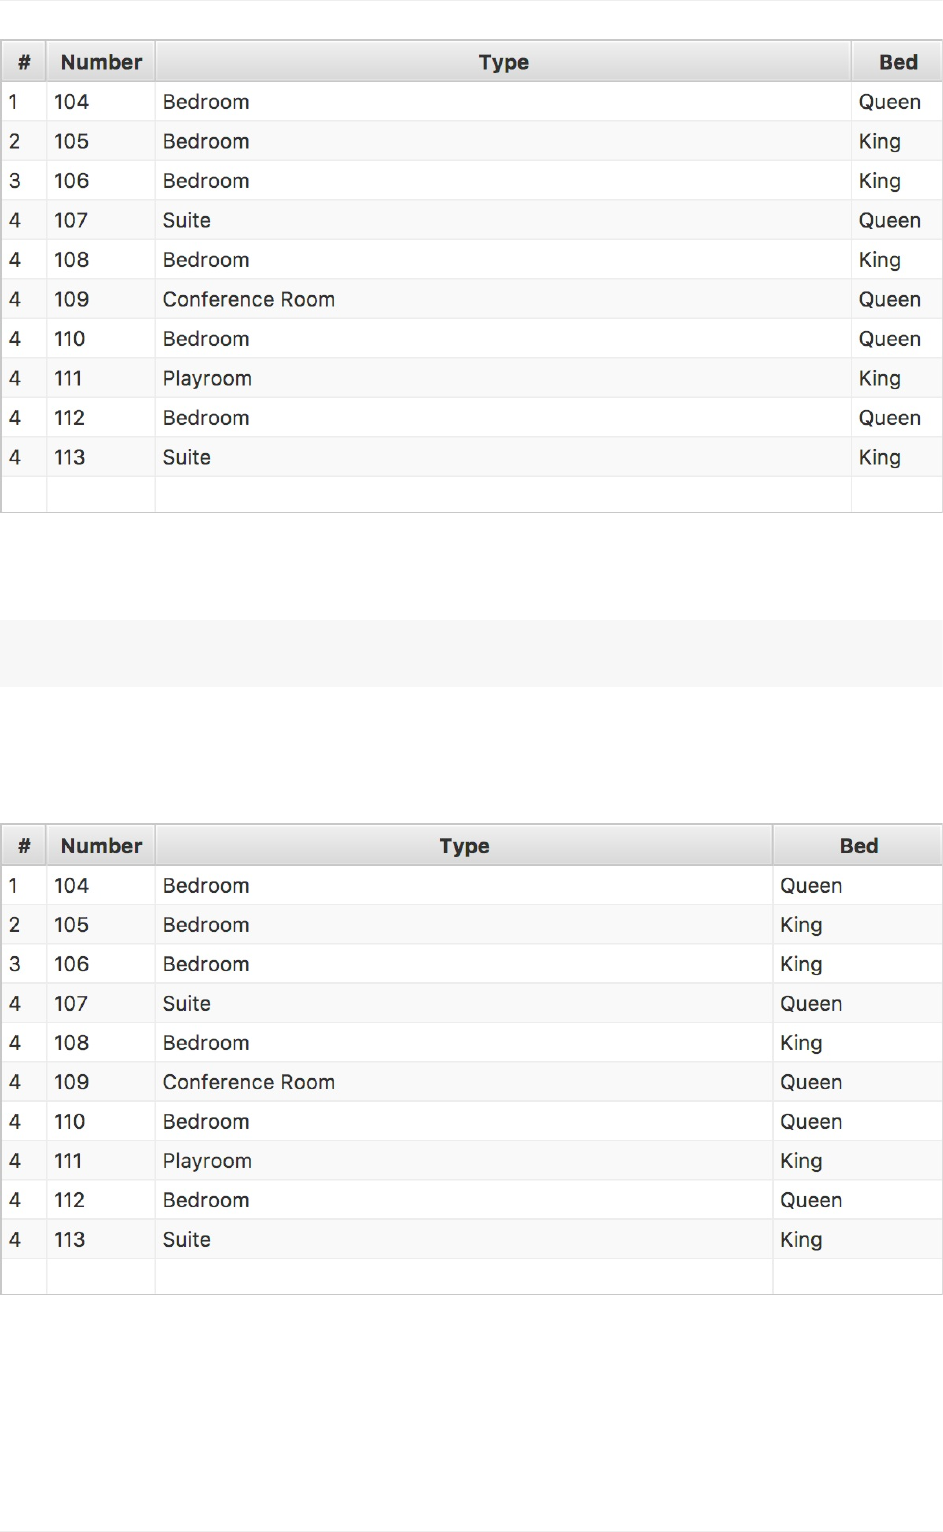Click Queen bed cell for room 110, first table

[889, 339]
